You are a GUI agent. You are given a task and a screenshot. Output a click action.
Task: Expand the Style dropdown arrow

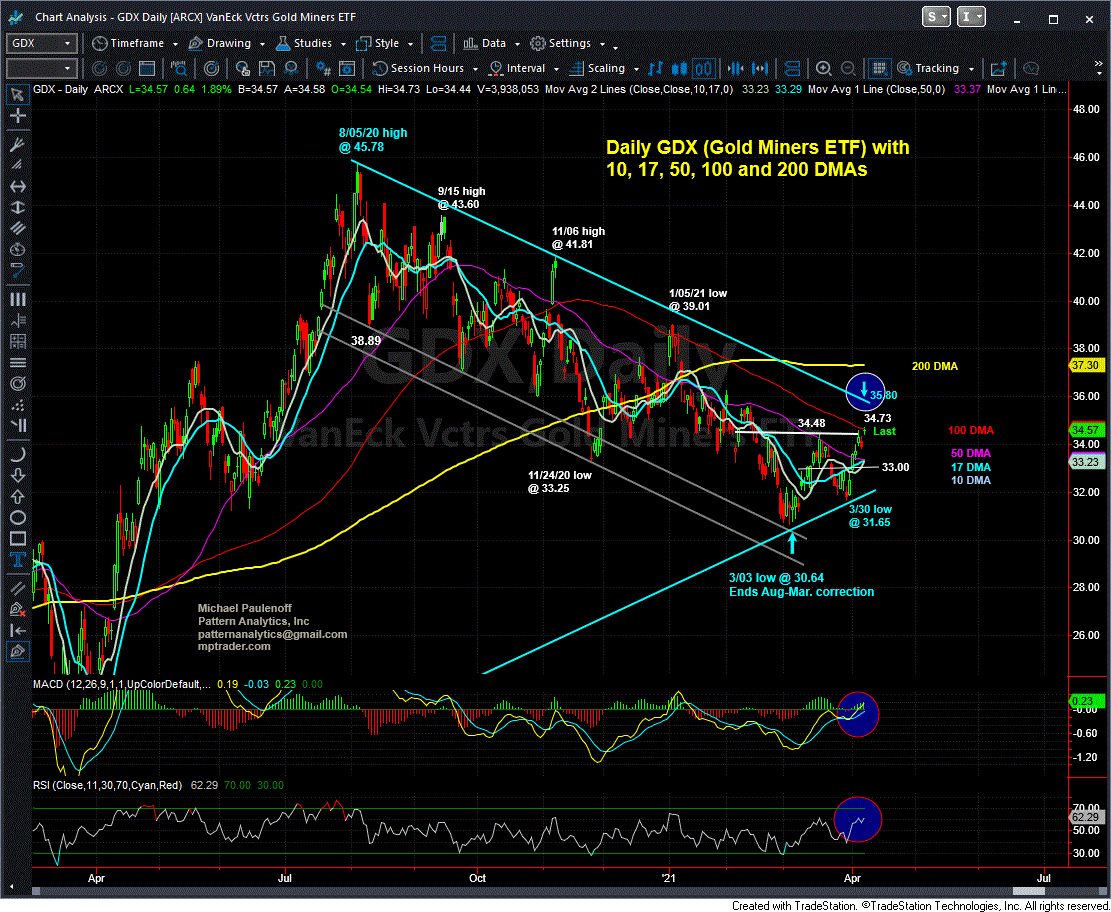(x=408, y=45)
